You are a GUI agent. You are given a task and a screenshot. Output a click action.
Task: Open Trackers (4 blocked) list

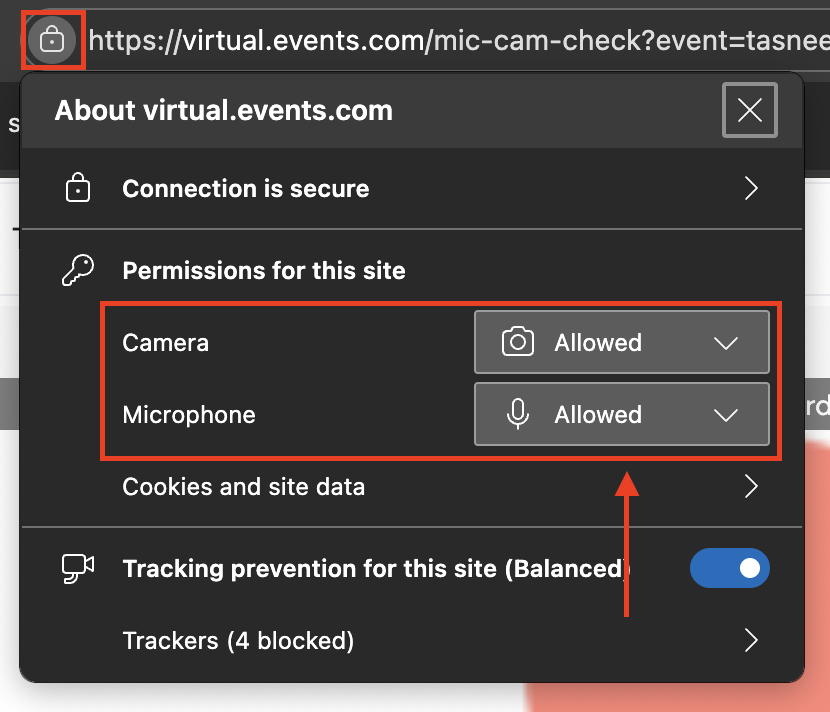(238, 640)
